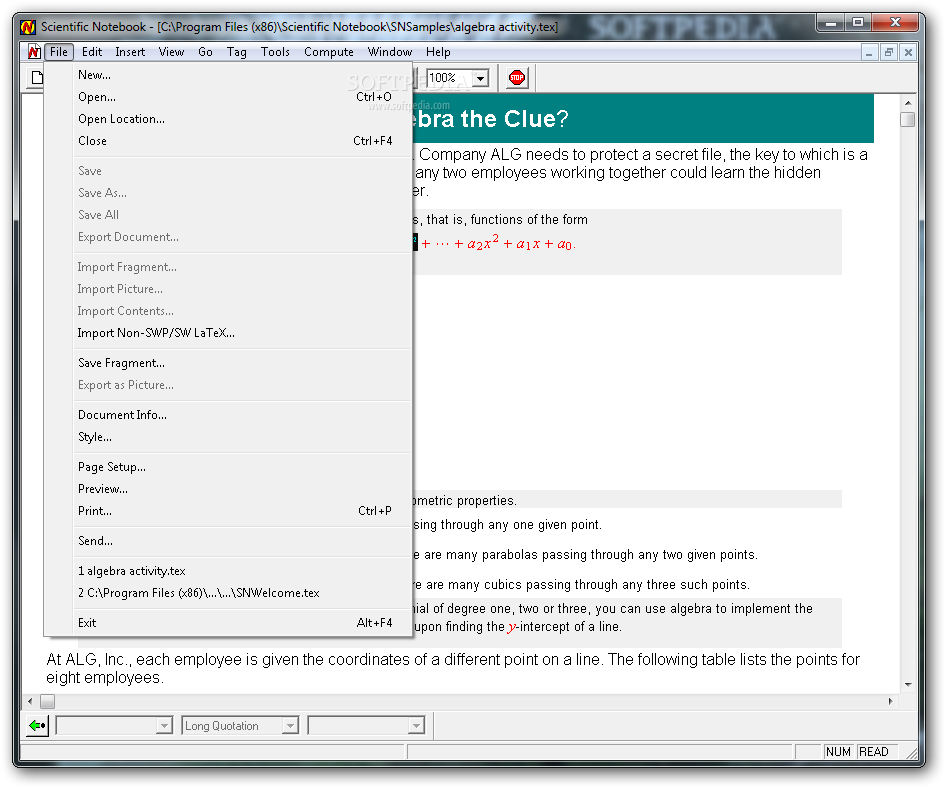
Task: Minimize the inner document window
Action: point(869,52)
